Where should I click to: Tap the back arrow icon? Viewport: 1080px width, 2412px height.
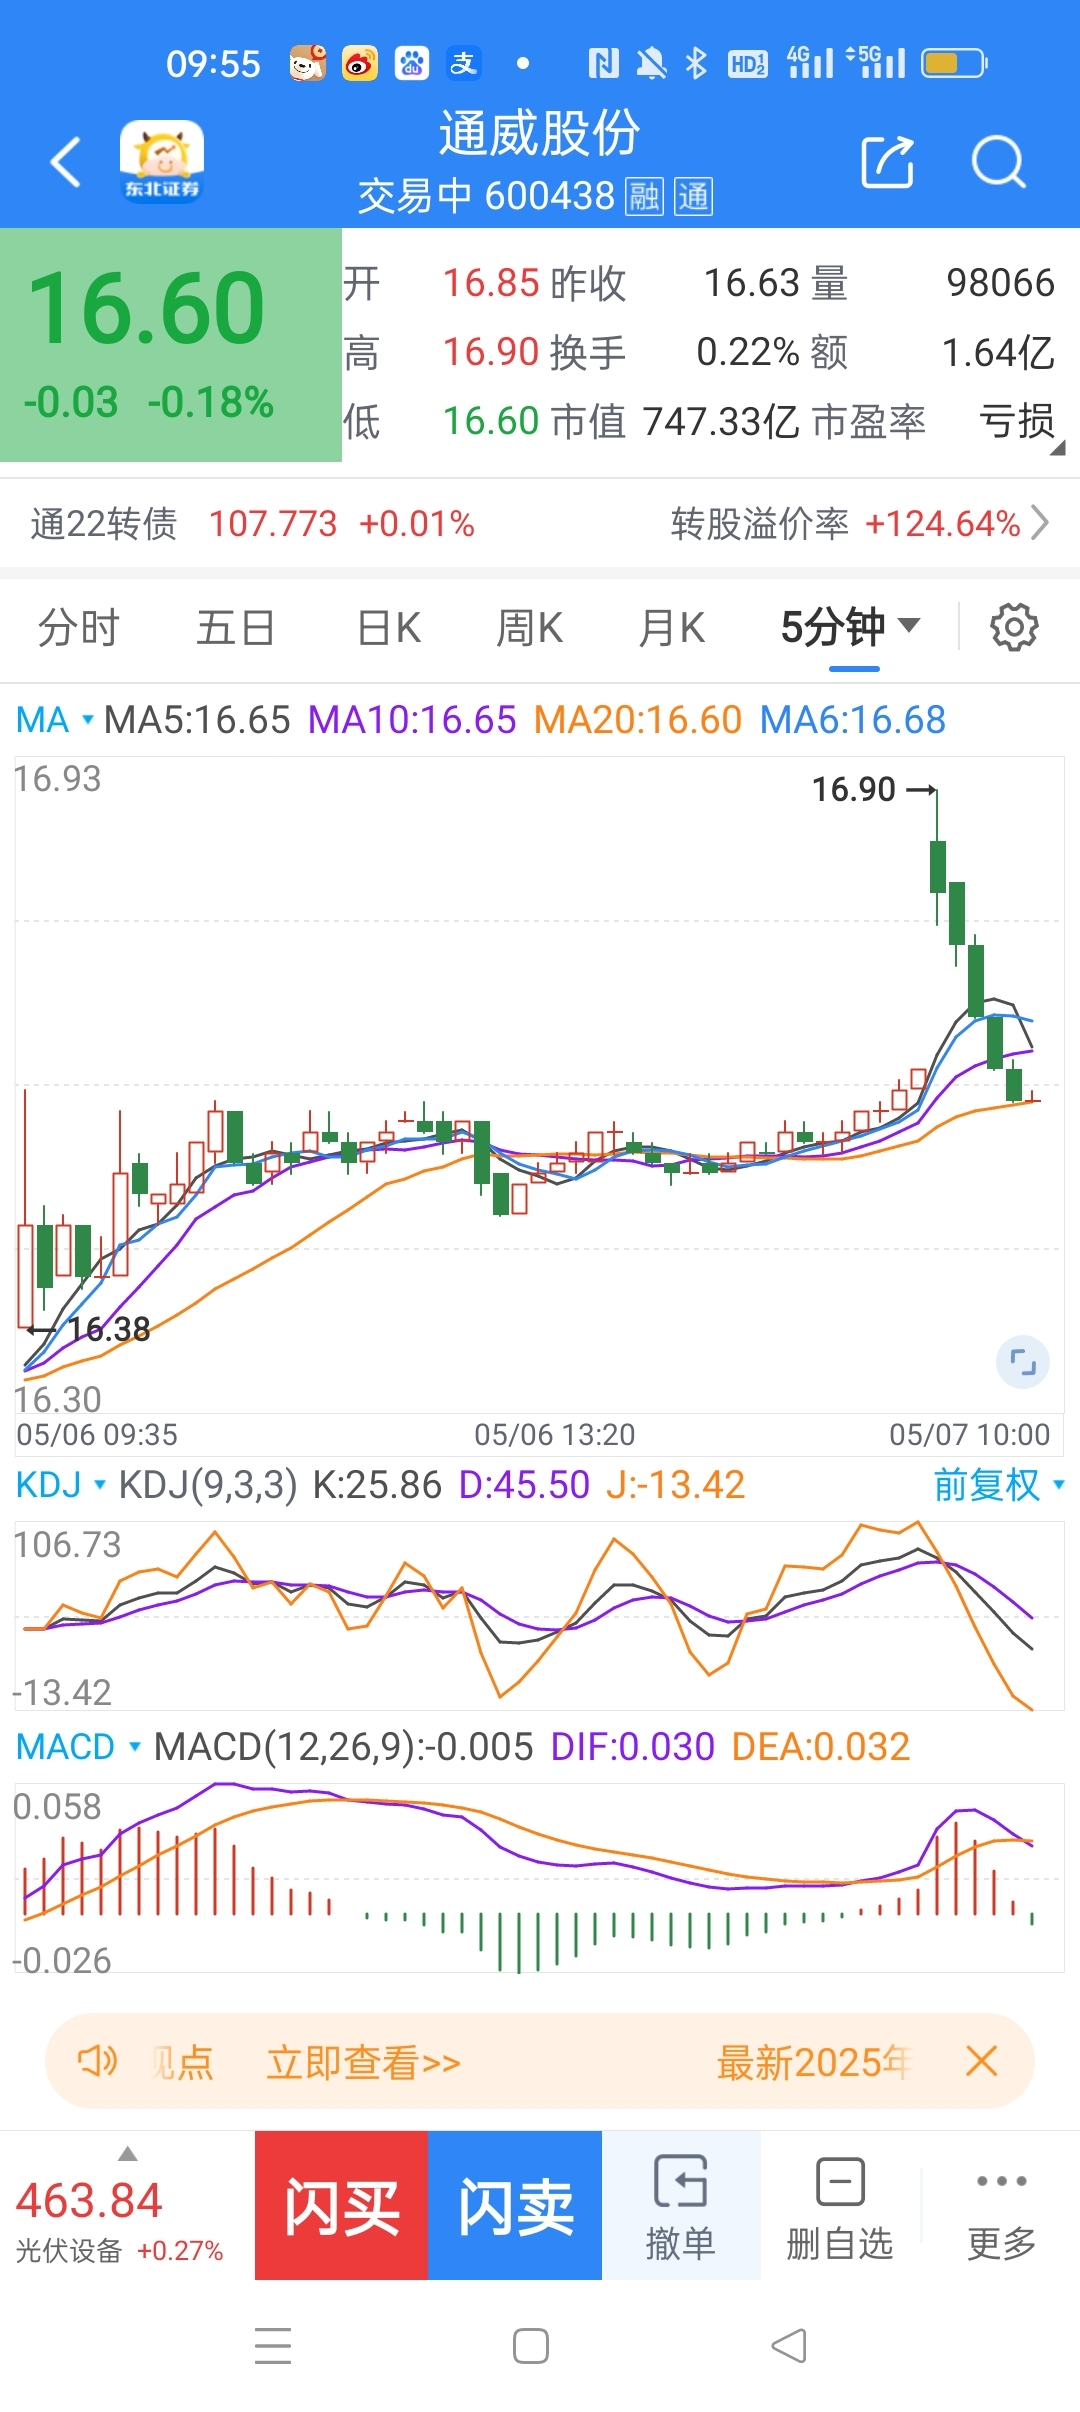[x=66, y=162]
